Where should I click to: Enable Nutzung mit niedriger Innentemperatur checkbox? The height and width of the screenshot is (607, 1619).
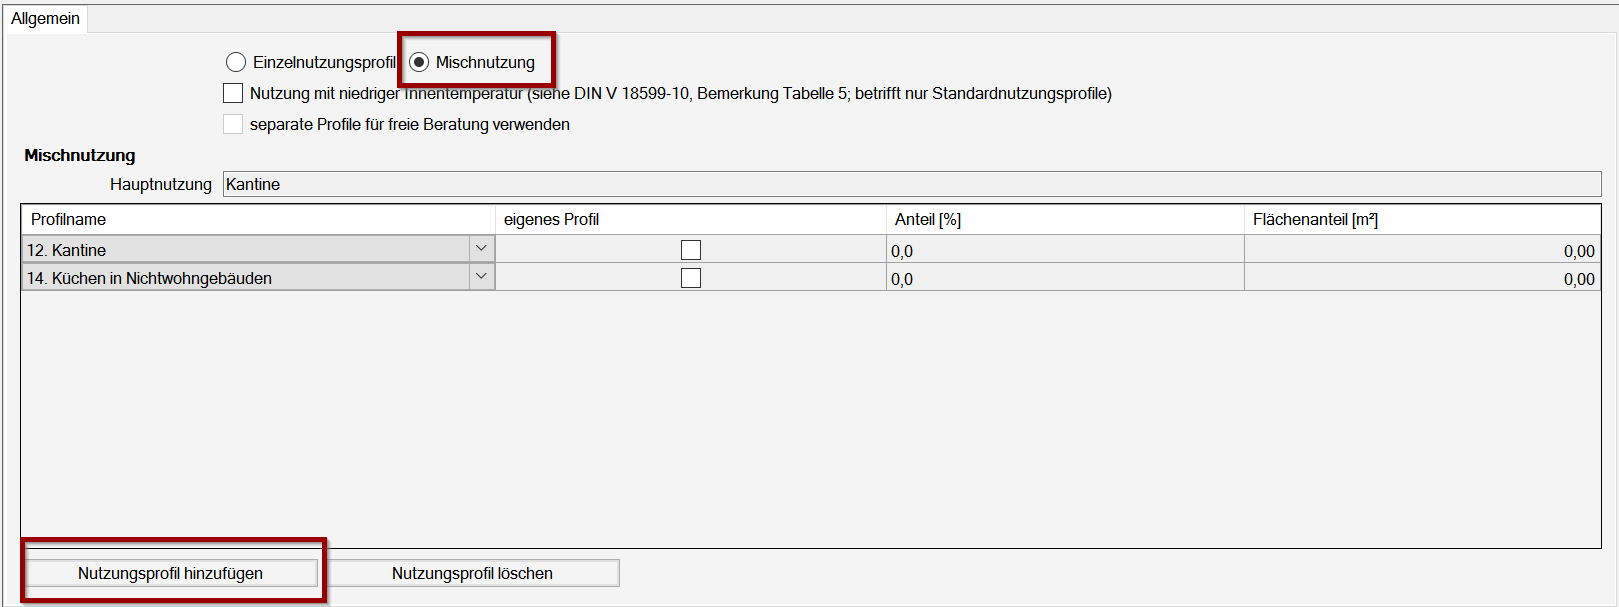(x=233, y=93)
